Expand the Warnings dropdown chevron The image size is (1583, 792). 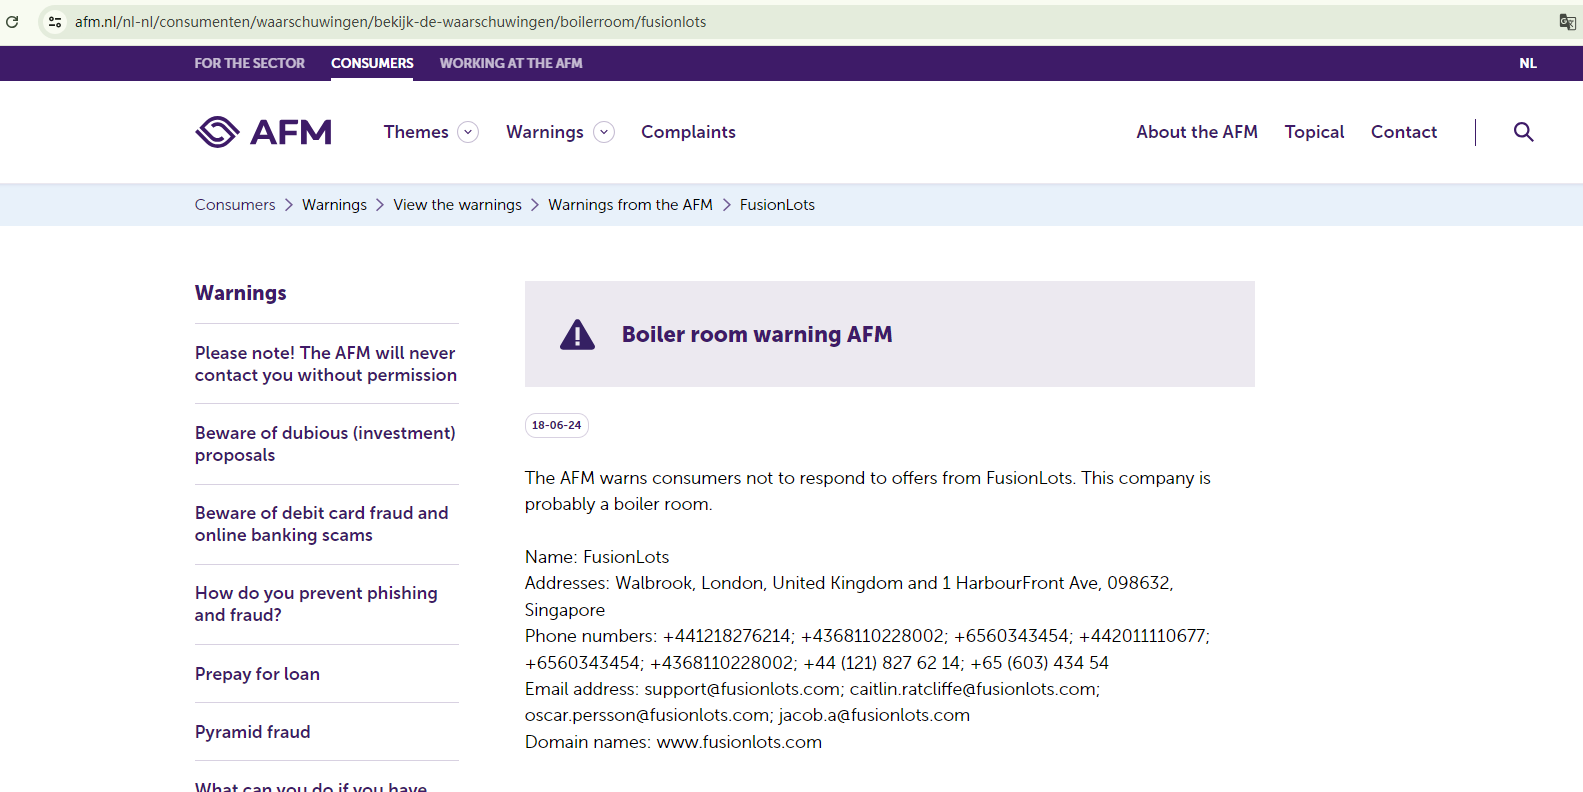(604, 132)
